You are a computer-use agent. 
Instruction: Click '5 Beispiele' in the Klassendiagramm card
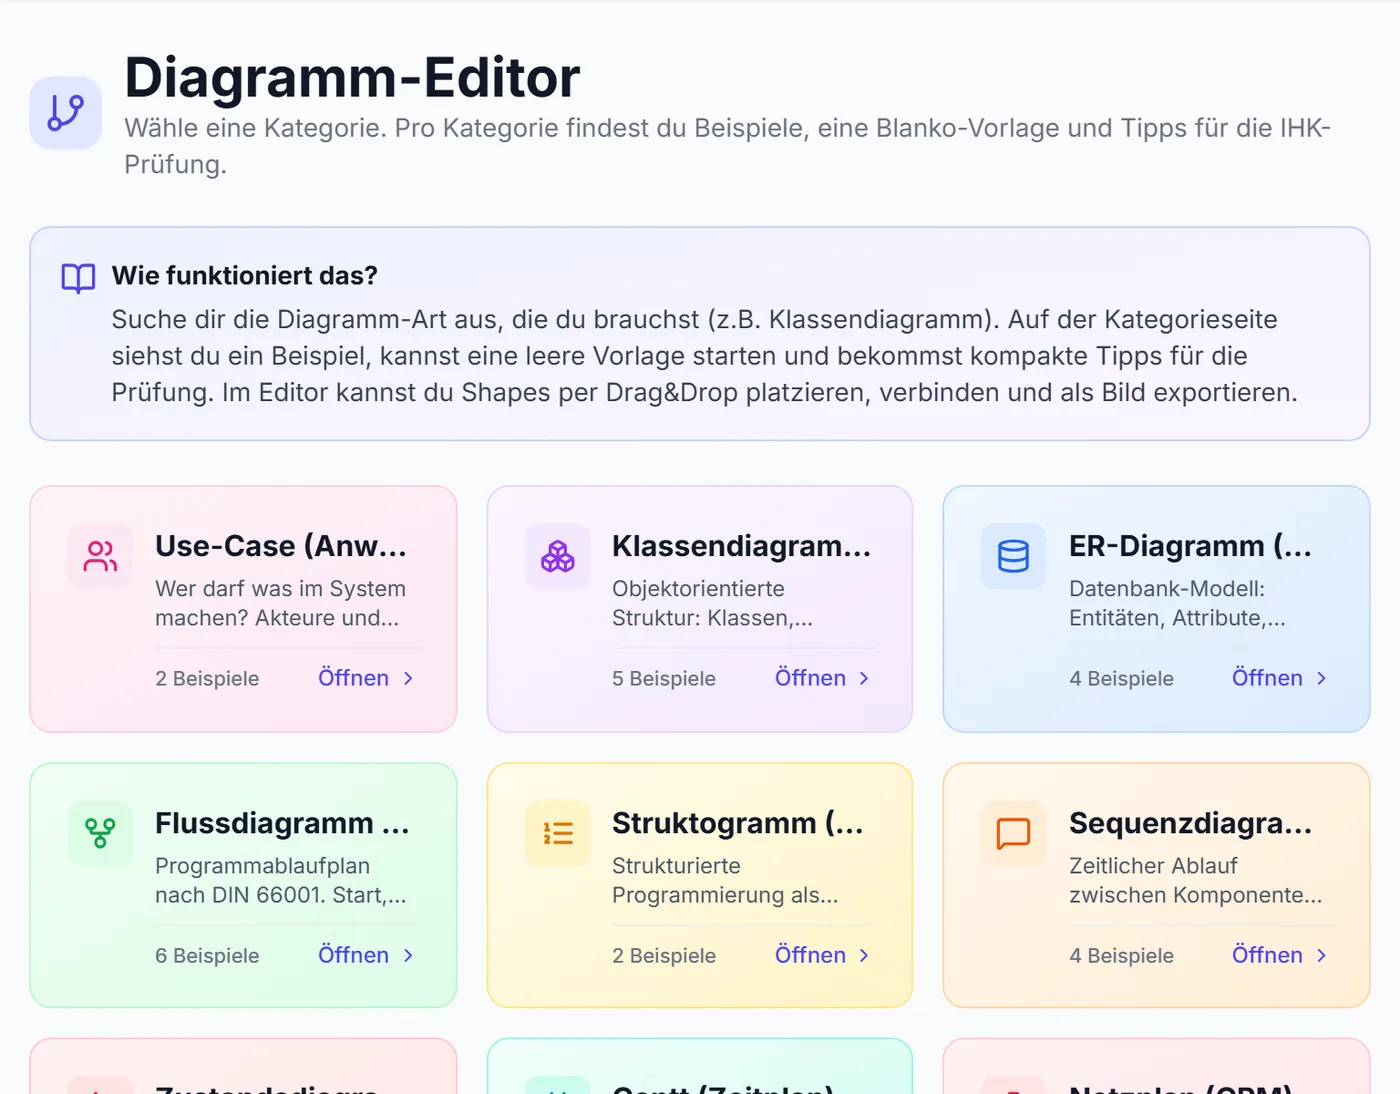pyautogui.click(x=664, y=678)
